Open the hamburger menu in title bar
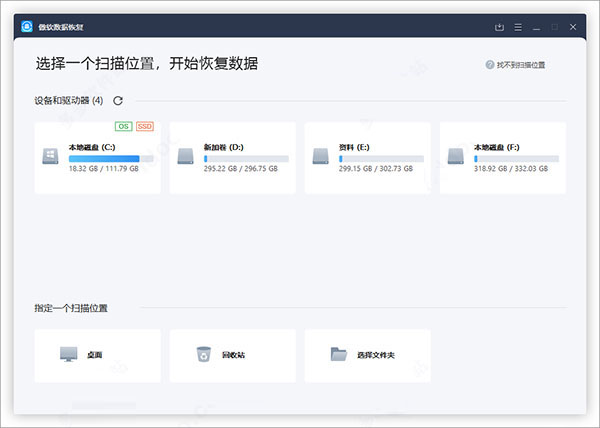The image size is (600, 428). click(x=517, y=27)
